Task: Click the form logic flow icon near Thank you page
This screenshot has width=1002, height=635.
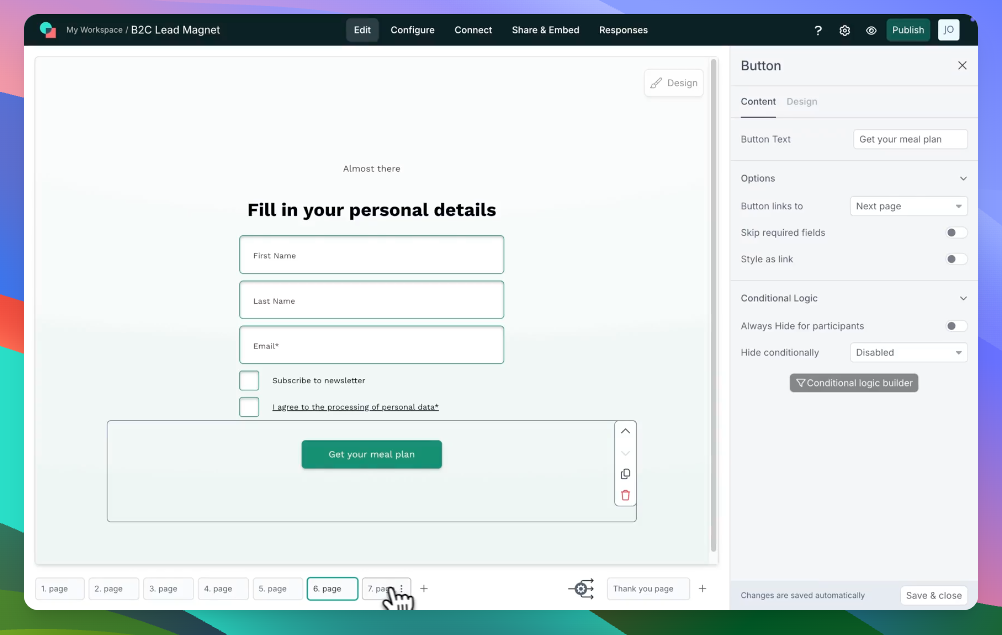Action: (x=581, y=589)
